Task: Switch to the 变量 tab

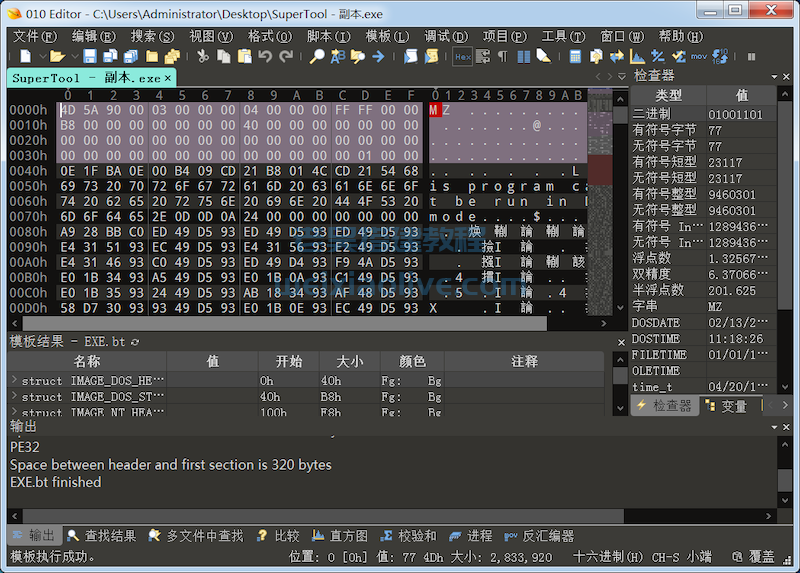Action: click(x=727, y=406)
